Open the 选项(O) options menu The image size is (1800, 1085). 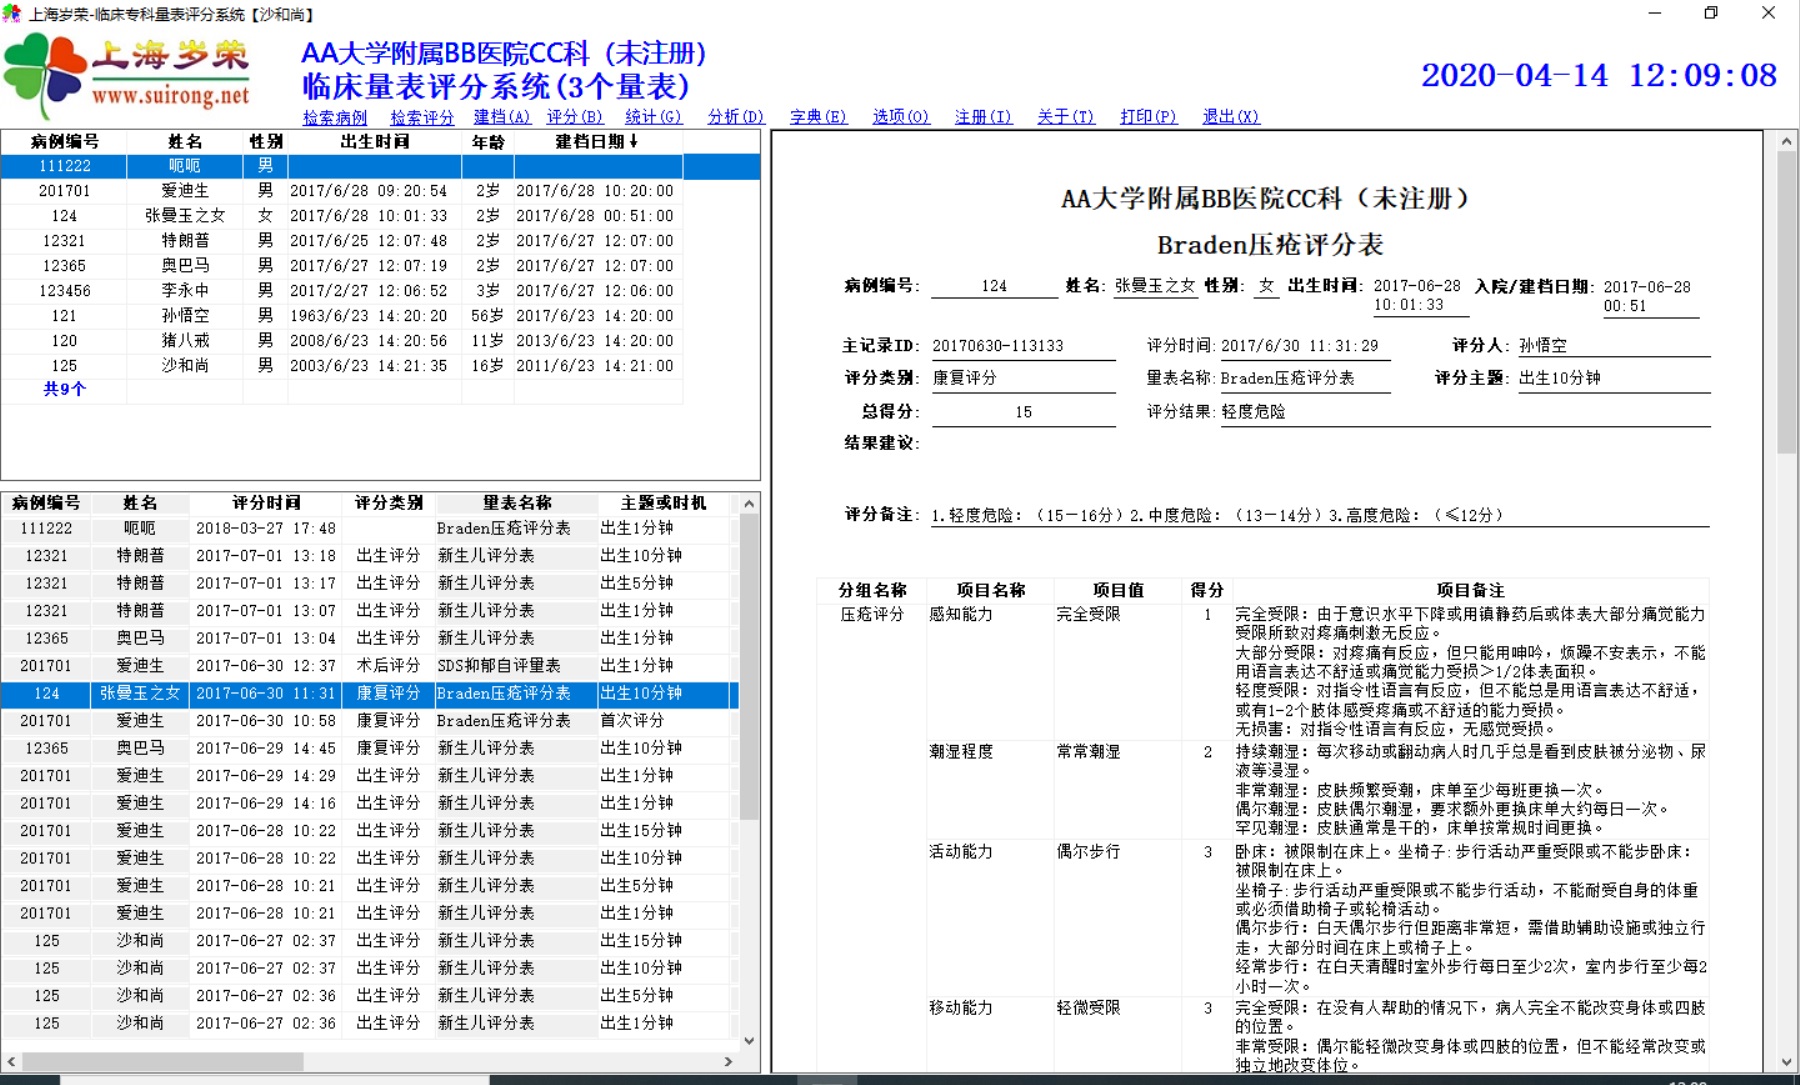[x=899, y=117]
